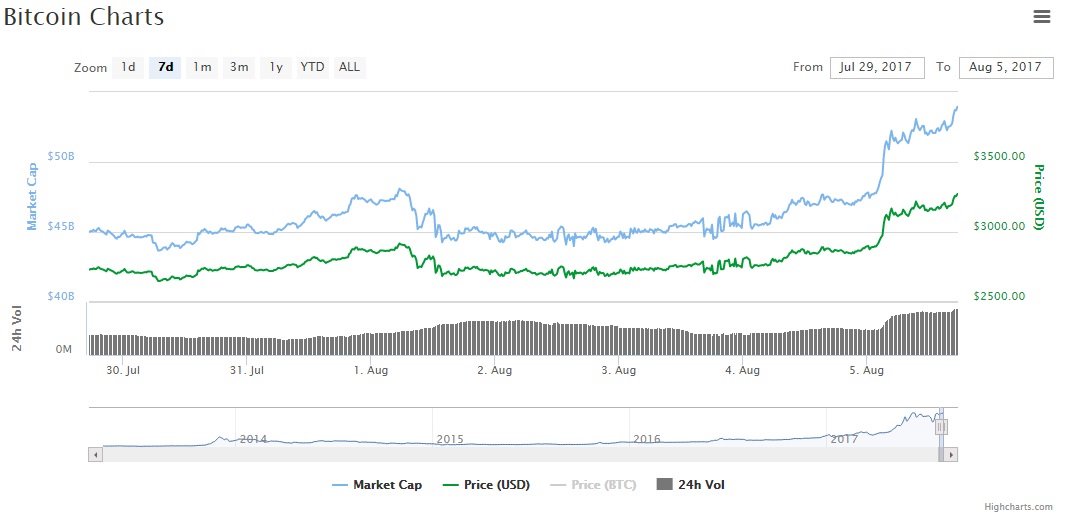Click the 4. Aug date label
1073x514 pixels.
(742, 370)
